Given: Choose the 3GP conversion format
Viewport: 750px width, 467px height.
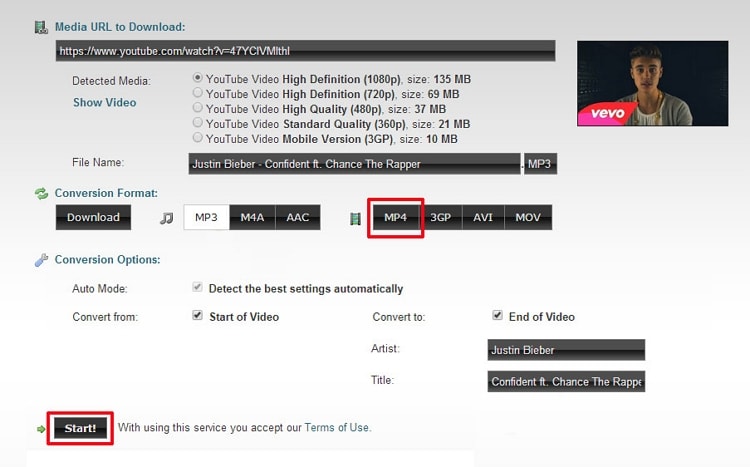Looking at the screenshot, I should coord(441,217).
